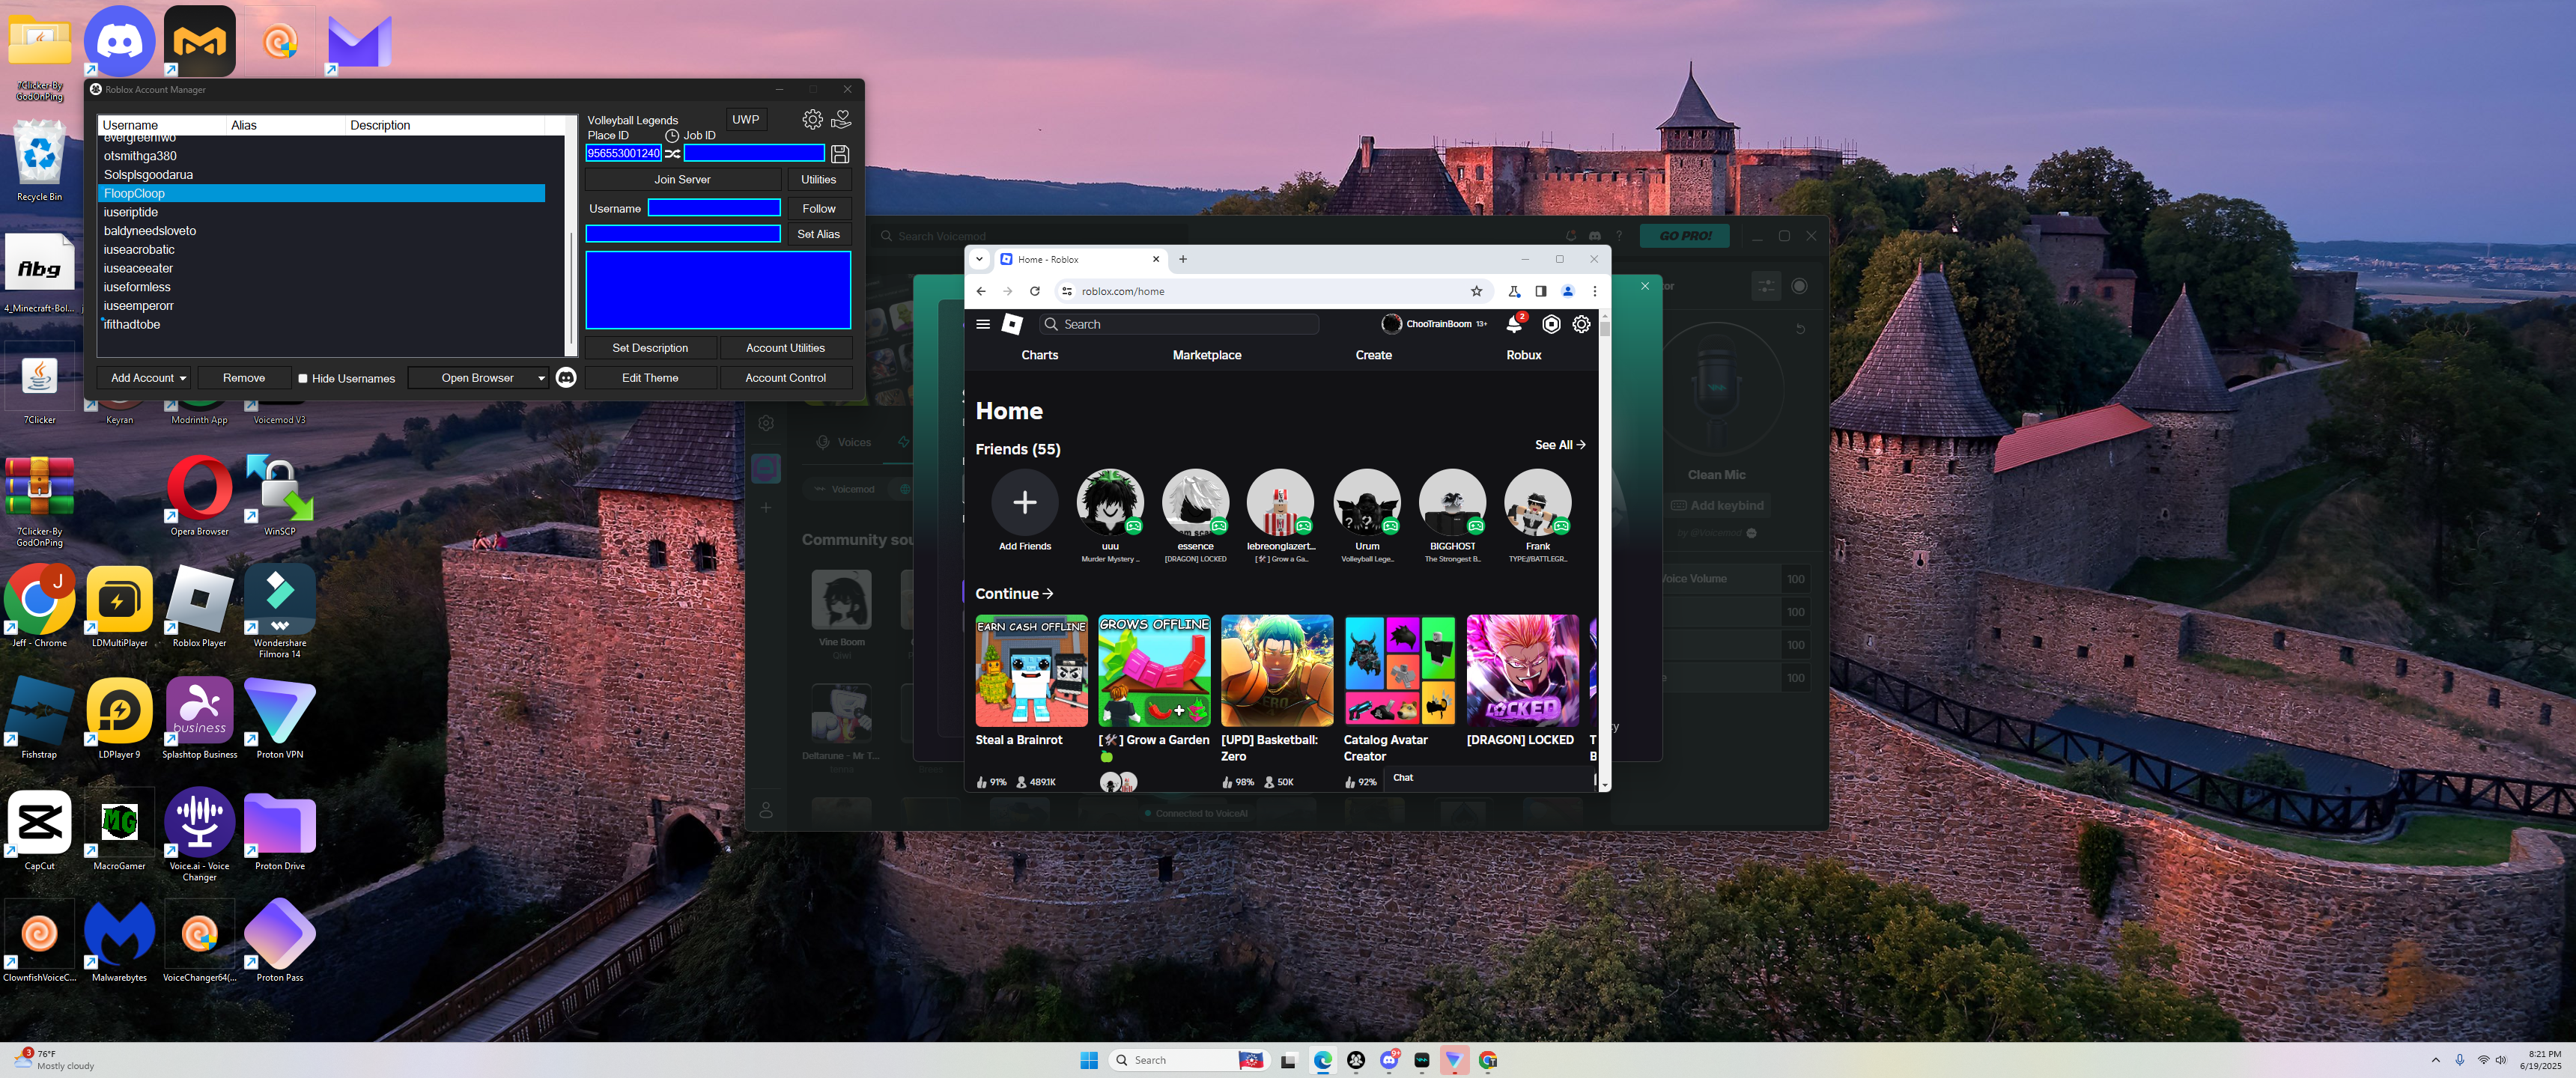Click the donate heart-hand icon
This screenshot has height=1078, width=2576.
pyautogui.click(x=841, y=120)
